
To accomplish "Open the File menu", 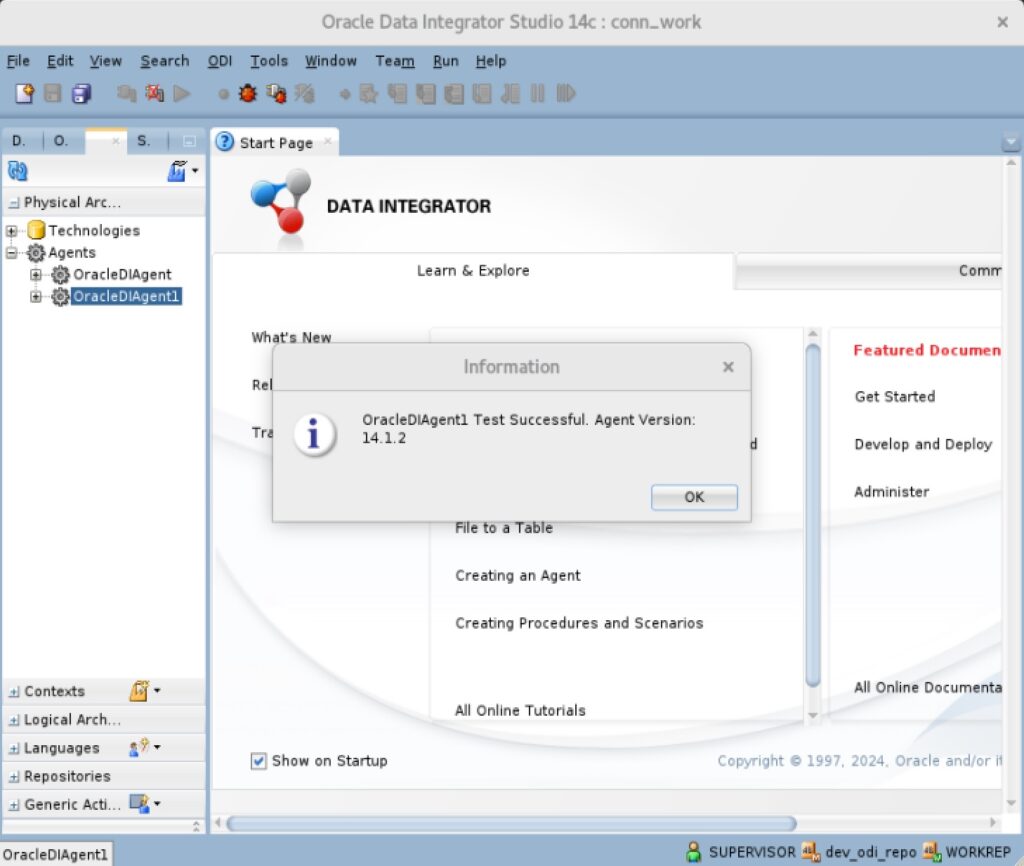I will pyautogui.click(x=18, y=61).
